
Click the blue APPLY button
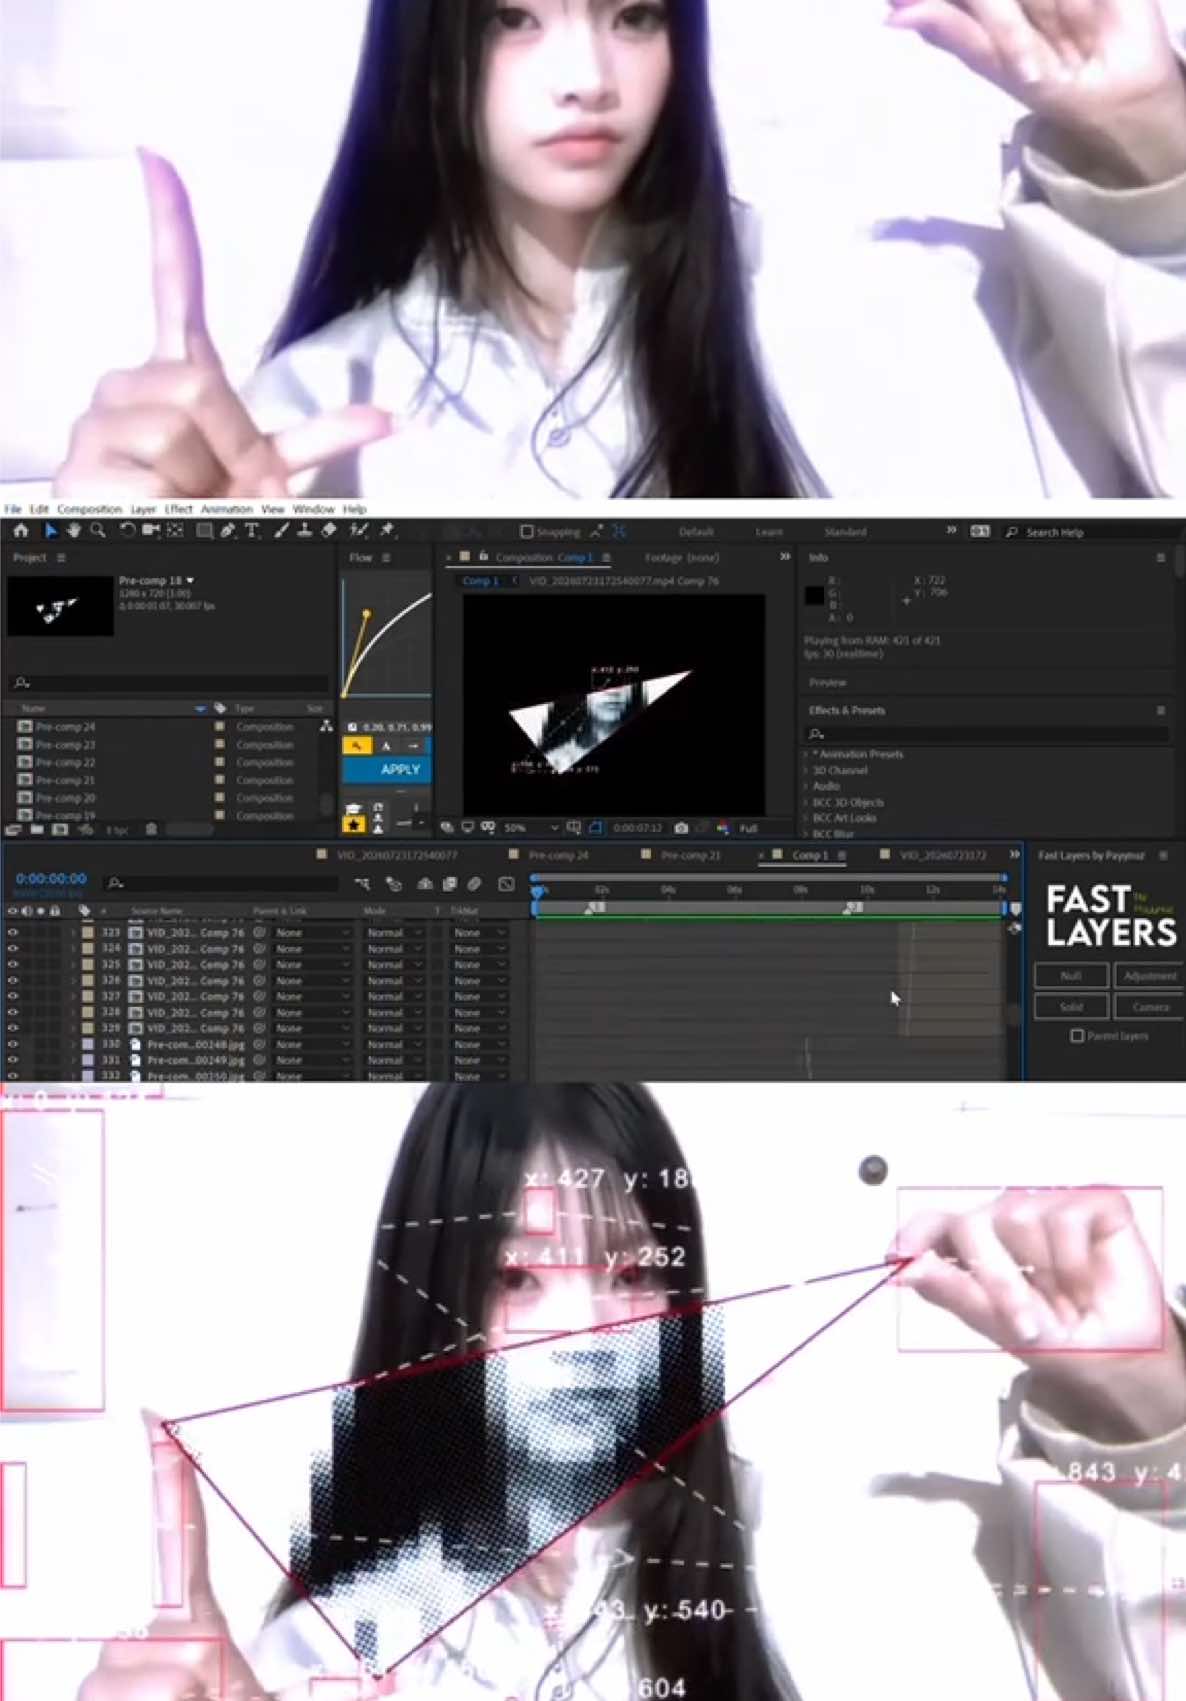pos(387,769)
